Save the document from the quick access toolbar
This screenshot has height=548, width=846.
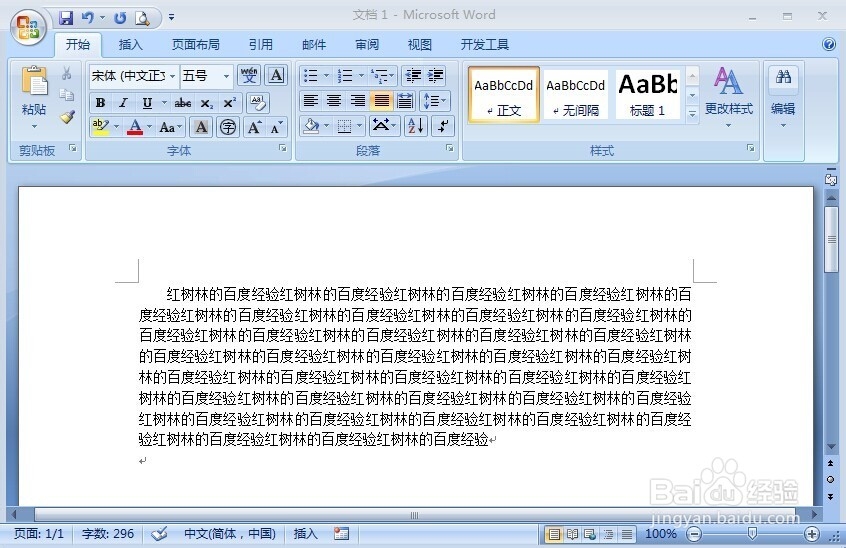[66, 18]
